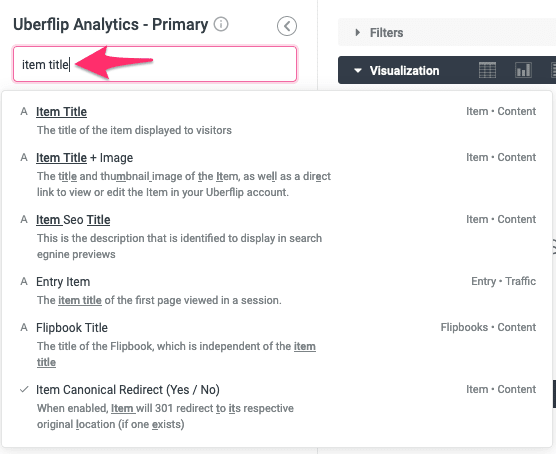Click the text-type icon beside Flipbook Title
Viewport: 556px width, 454px height.
pyautogui.click(x=24, y=327)
